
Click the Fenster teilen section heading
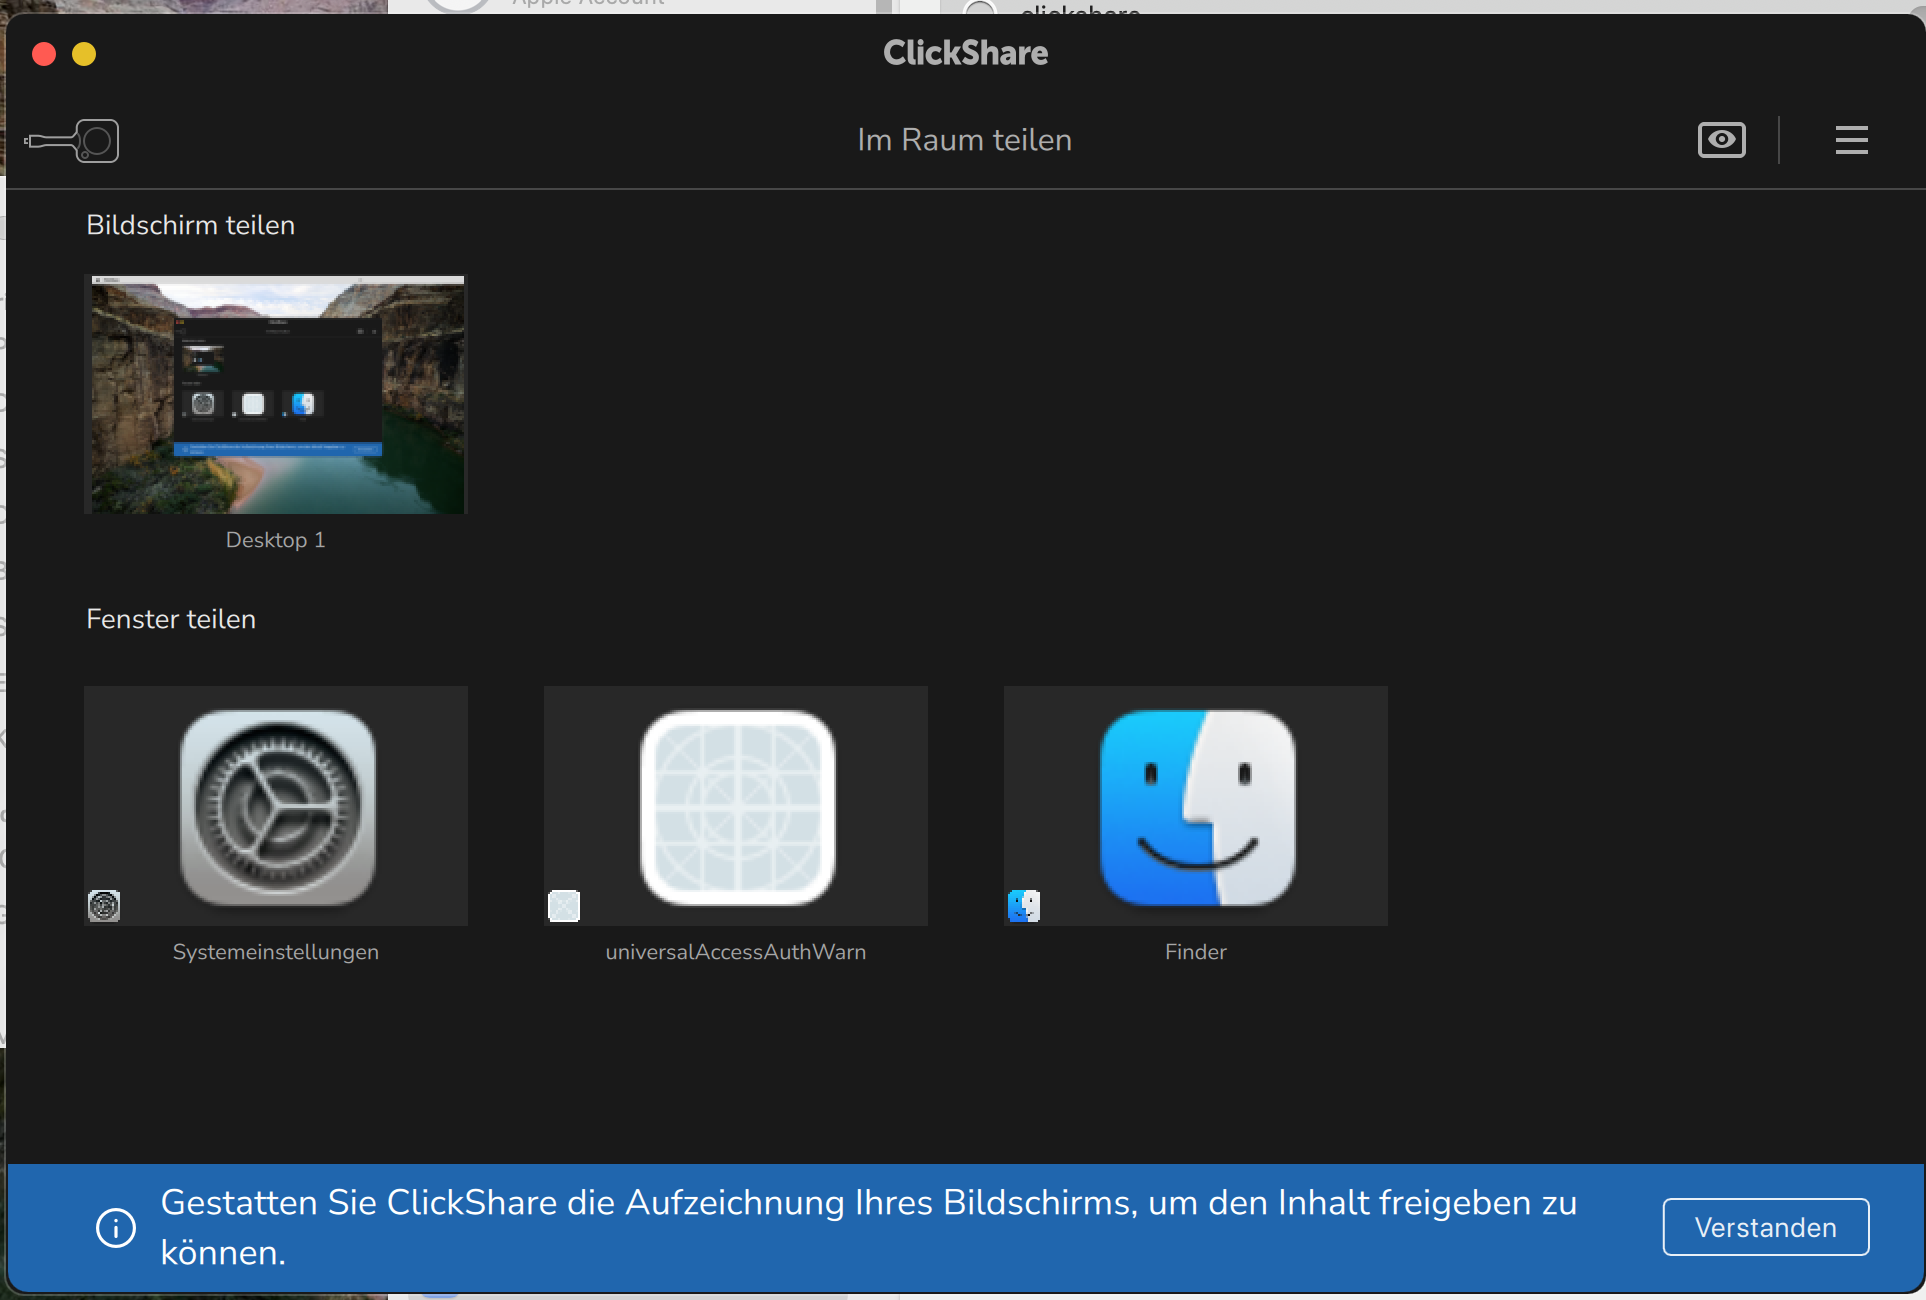pyautogui.click(x=171, y=619)
